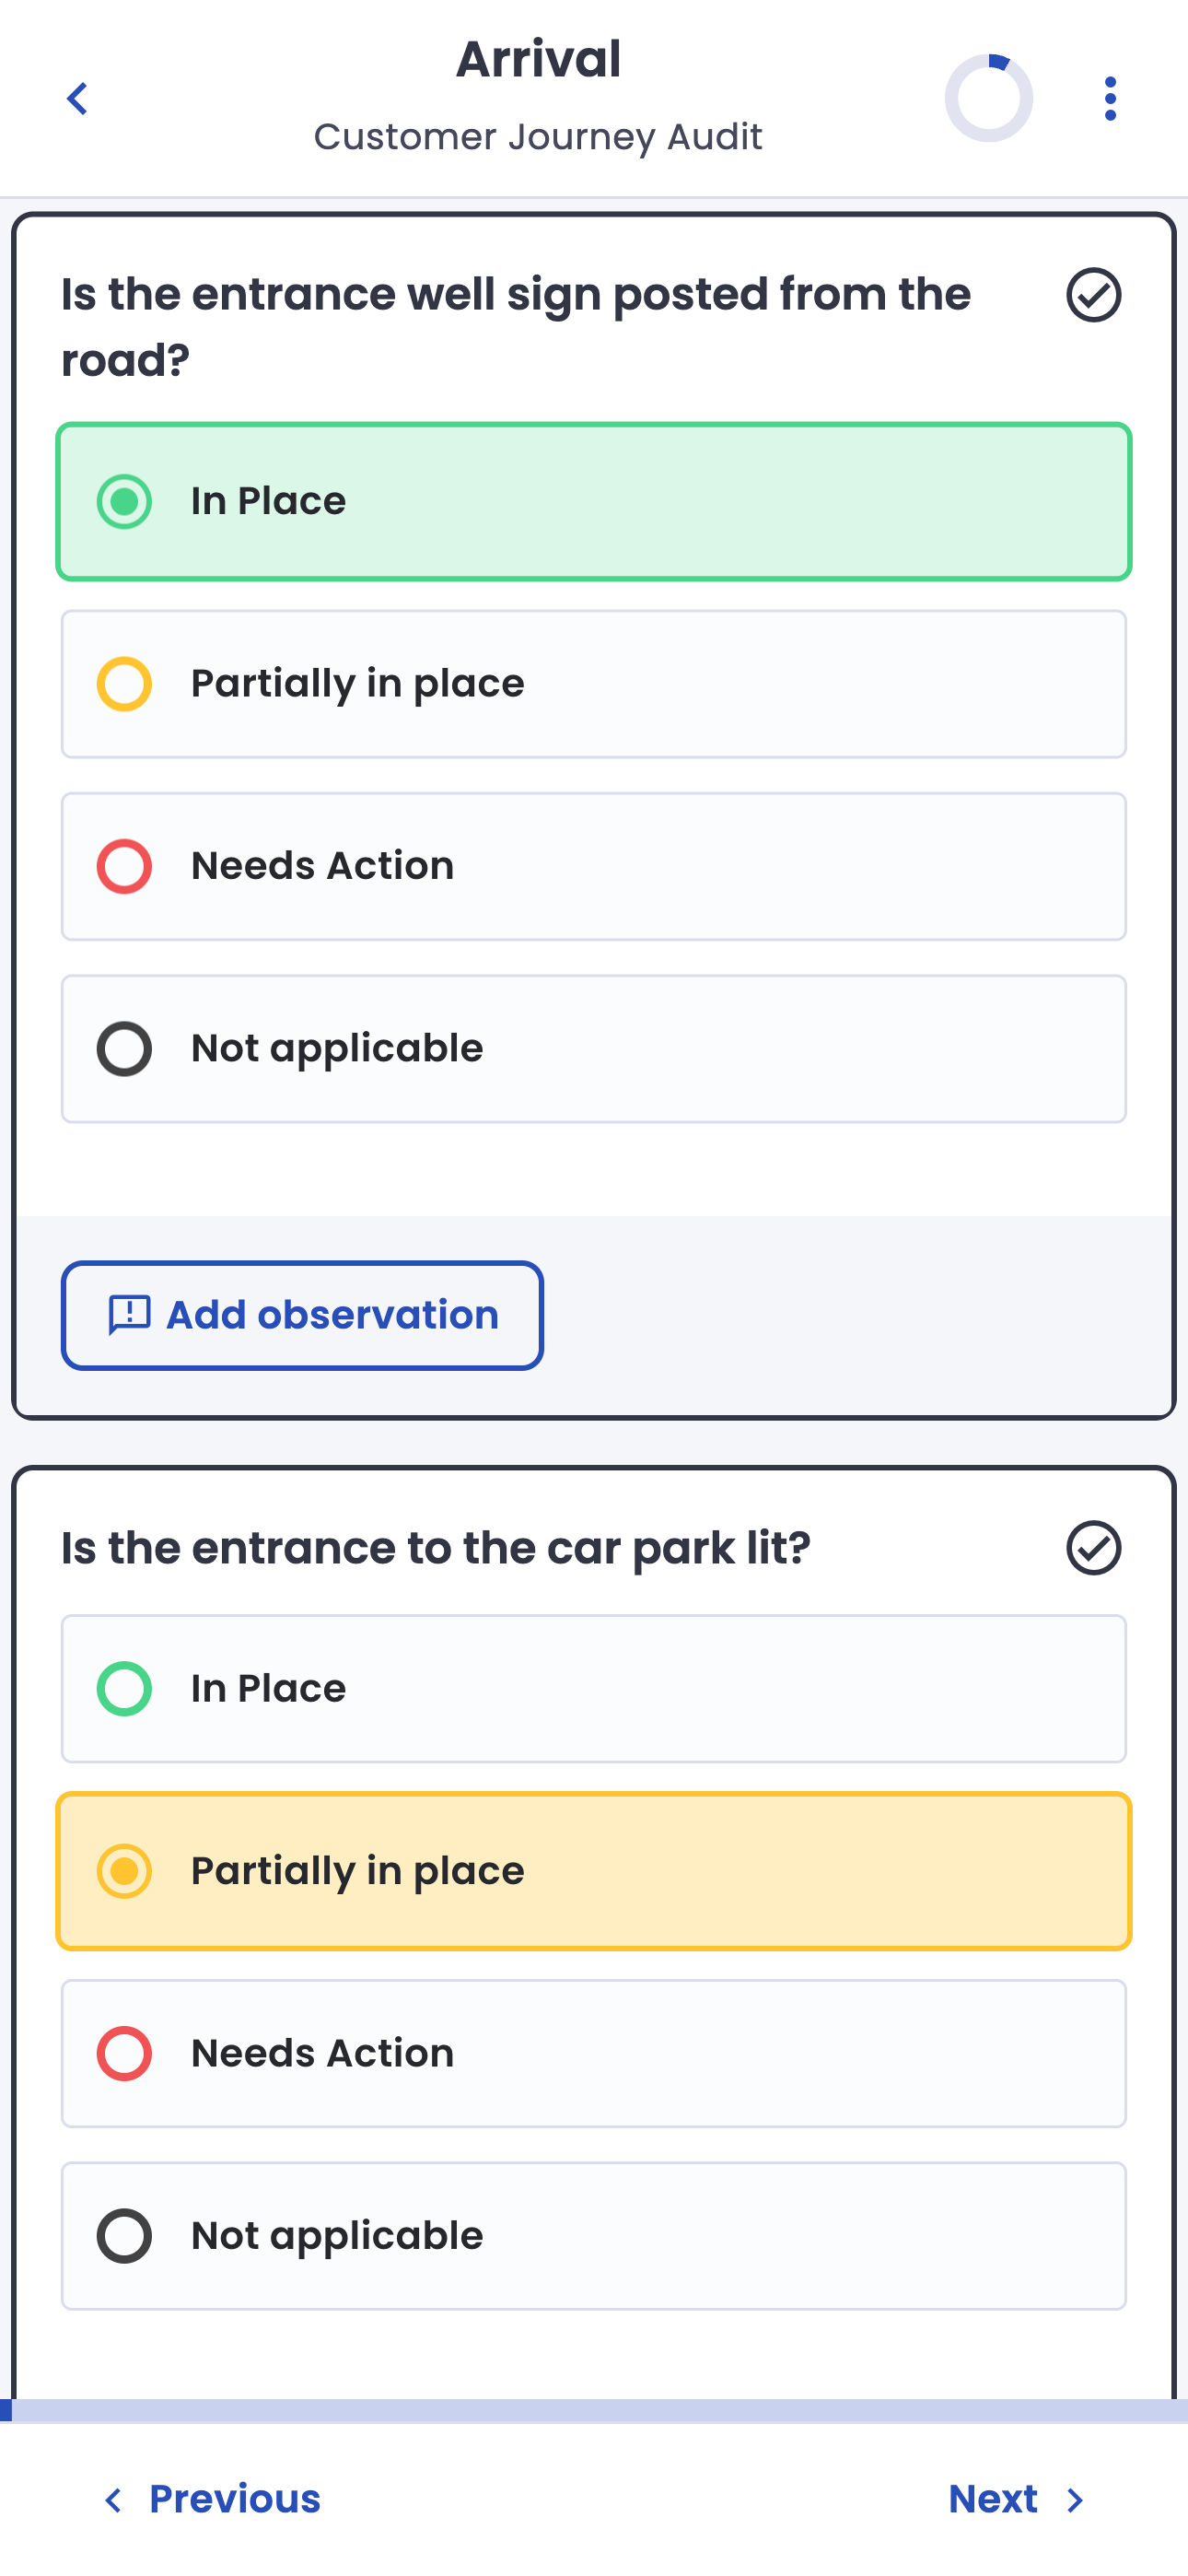
Task: Choose Needs Action for car park lighting
Action: 593,2053
